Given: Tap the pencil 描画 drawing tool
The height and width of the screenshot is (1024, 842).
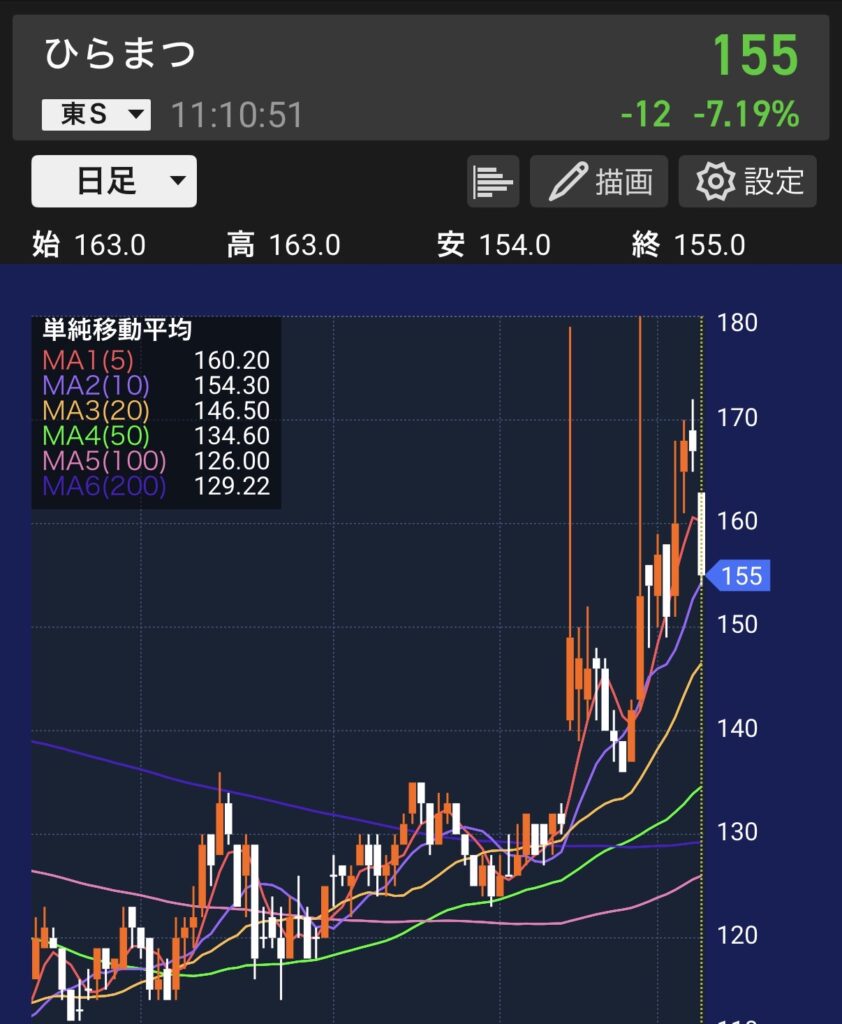Looking at the screenshot, I should click(601, 182).
